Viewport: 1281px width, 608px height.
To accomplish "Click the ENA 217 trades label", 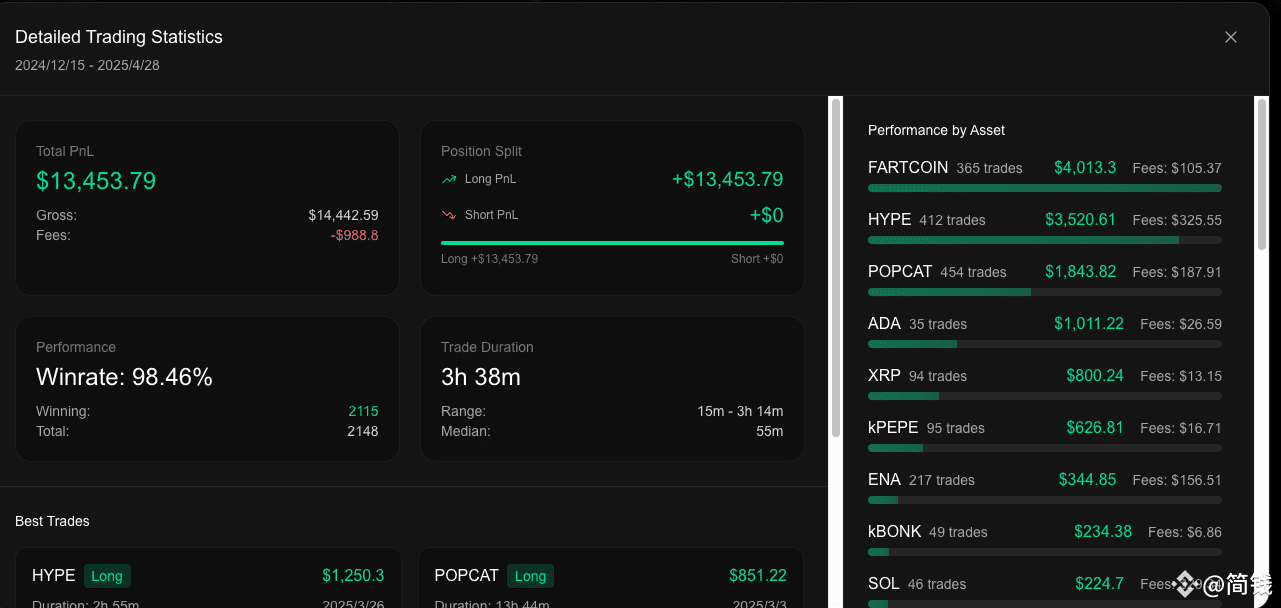I will pos(942,480).
